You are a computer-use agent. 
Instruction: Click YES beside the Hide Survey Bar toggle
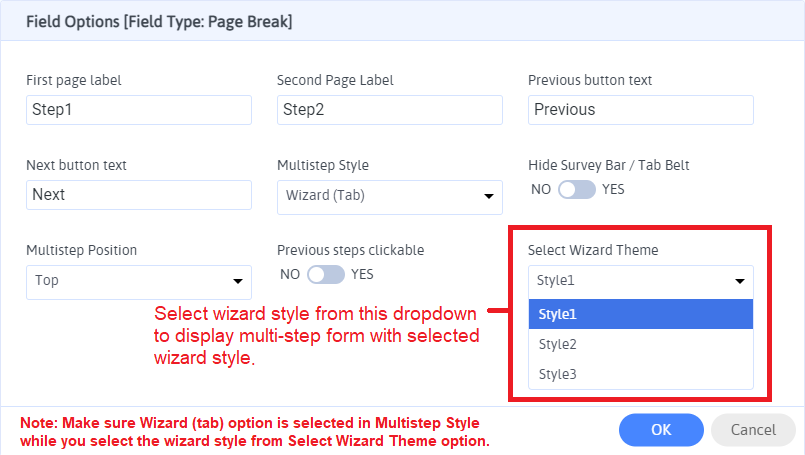click(x=613, y=189)
